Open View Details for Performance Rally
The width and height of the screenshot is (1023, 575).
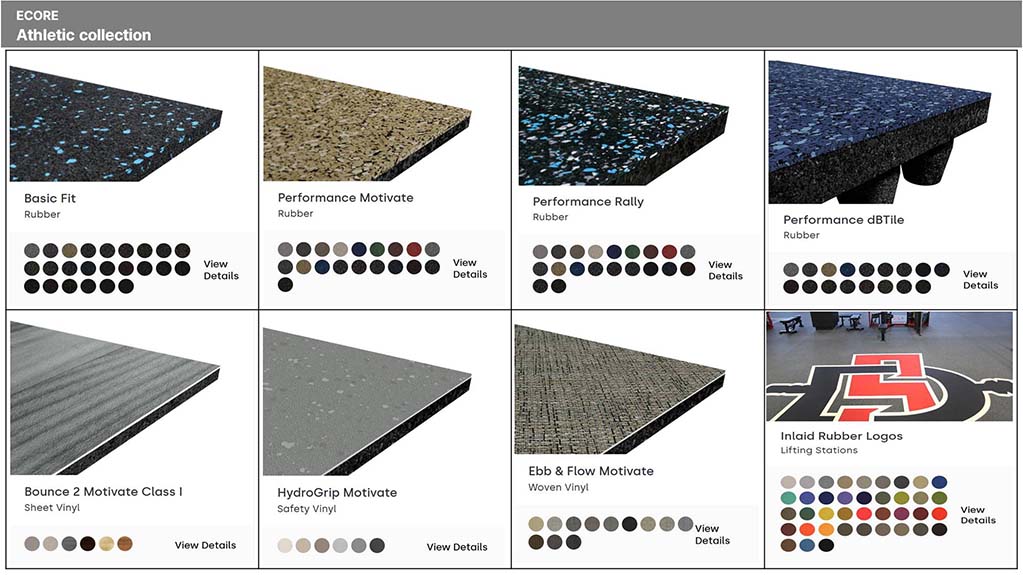click(x=725, y=270)
